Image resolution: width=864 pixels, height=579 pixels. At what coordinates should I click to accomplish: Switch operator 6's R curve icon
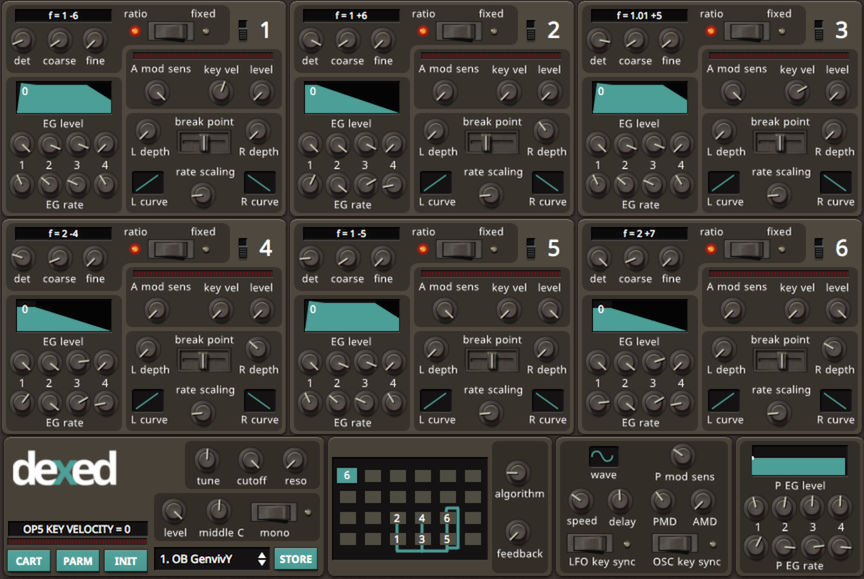click(x=835, y=401)
